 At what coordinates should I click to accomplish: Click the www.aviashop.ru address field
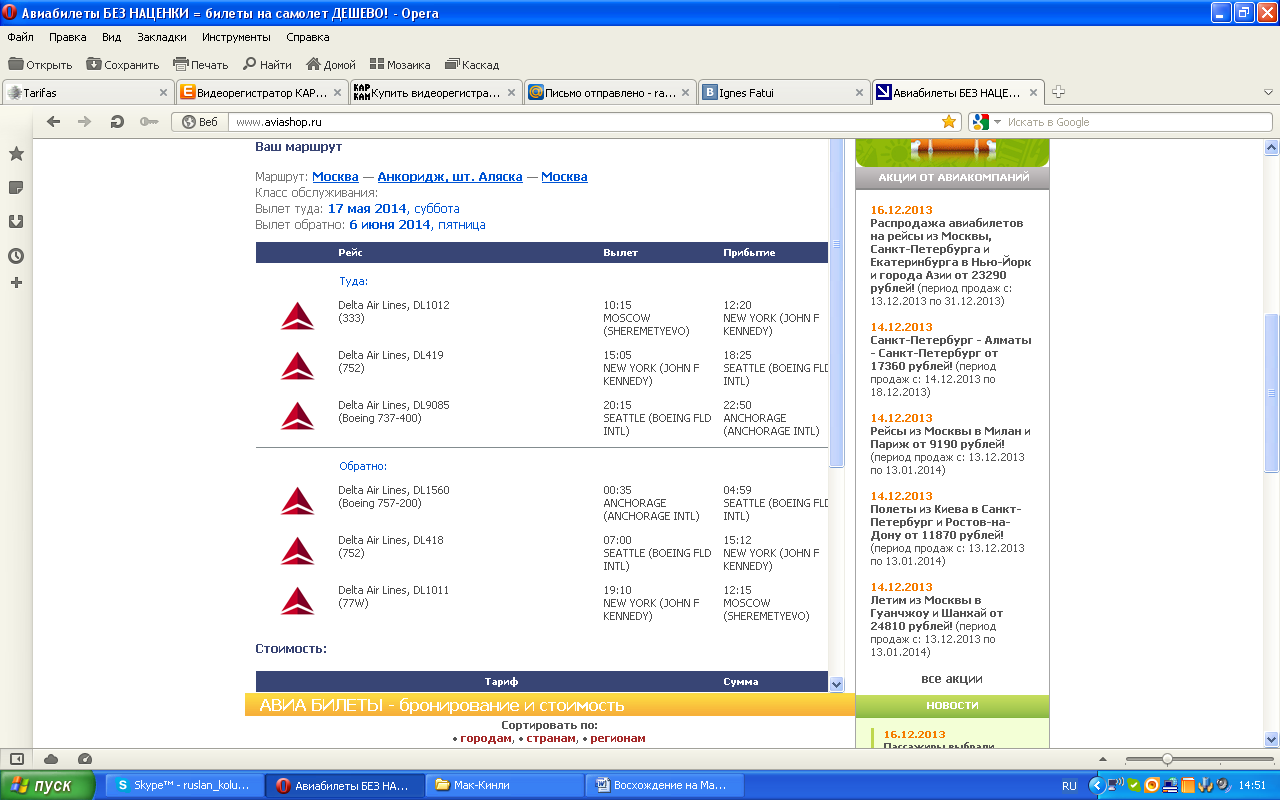[x=585, y=122]
